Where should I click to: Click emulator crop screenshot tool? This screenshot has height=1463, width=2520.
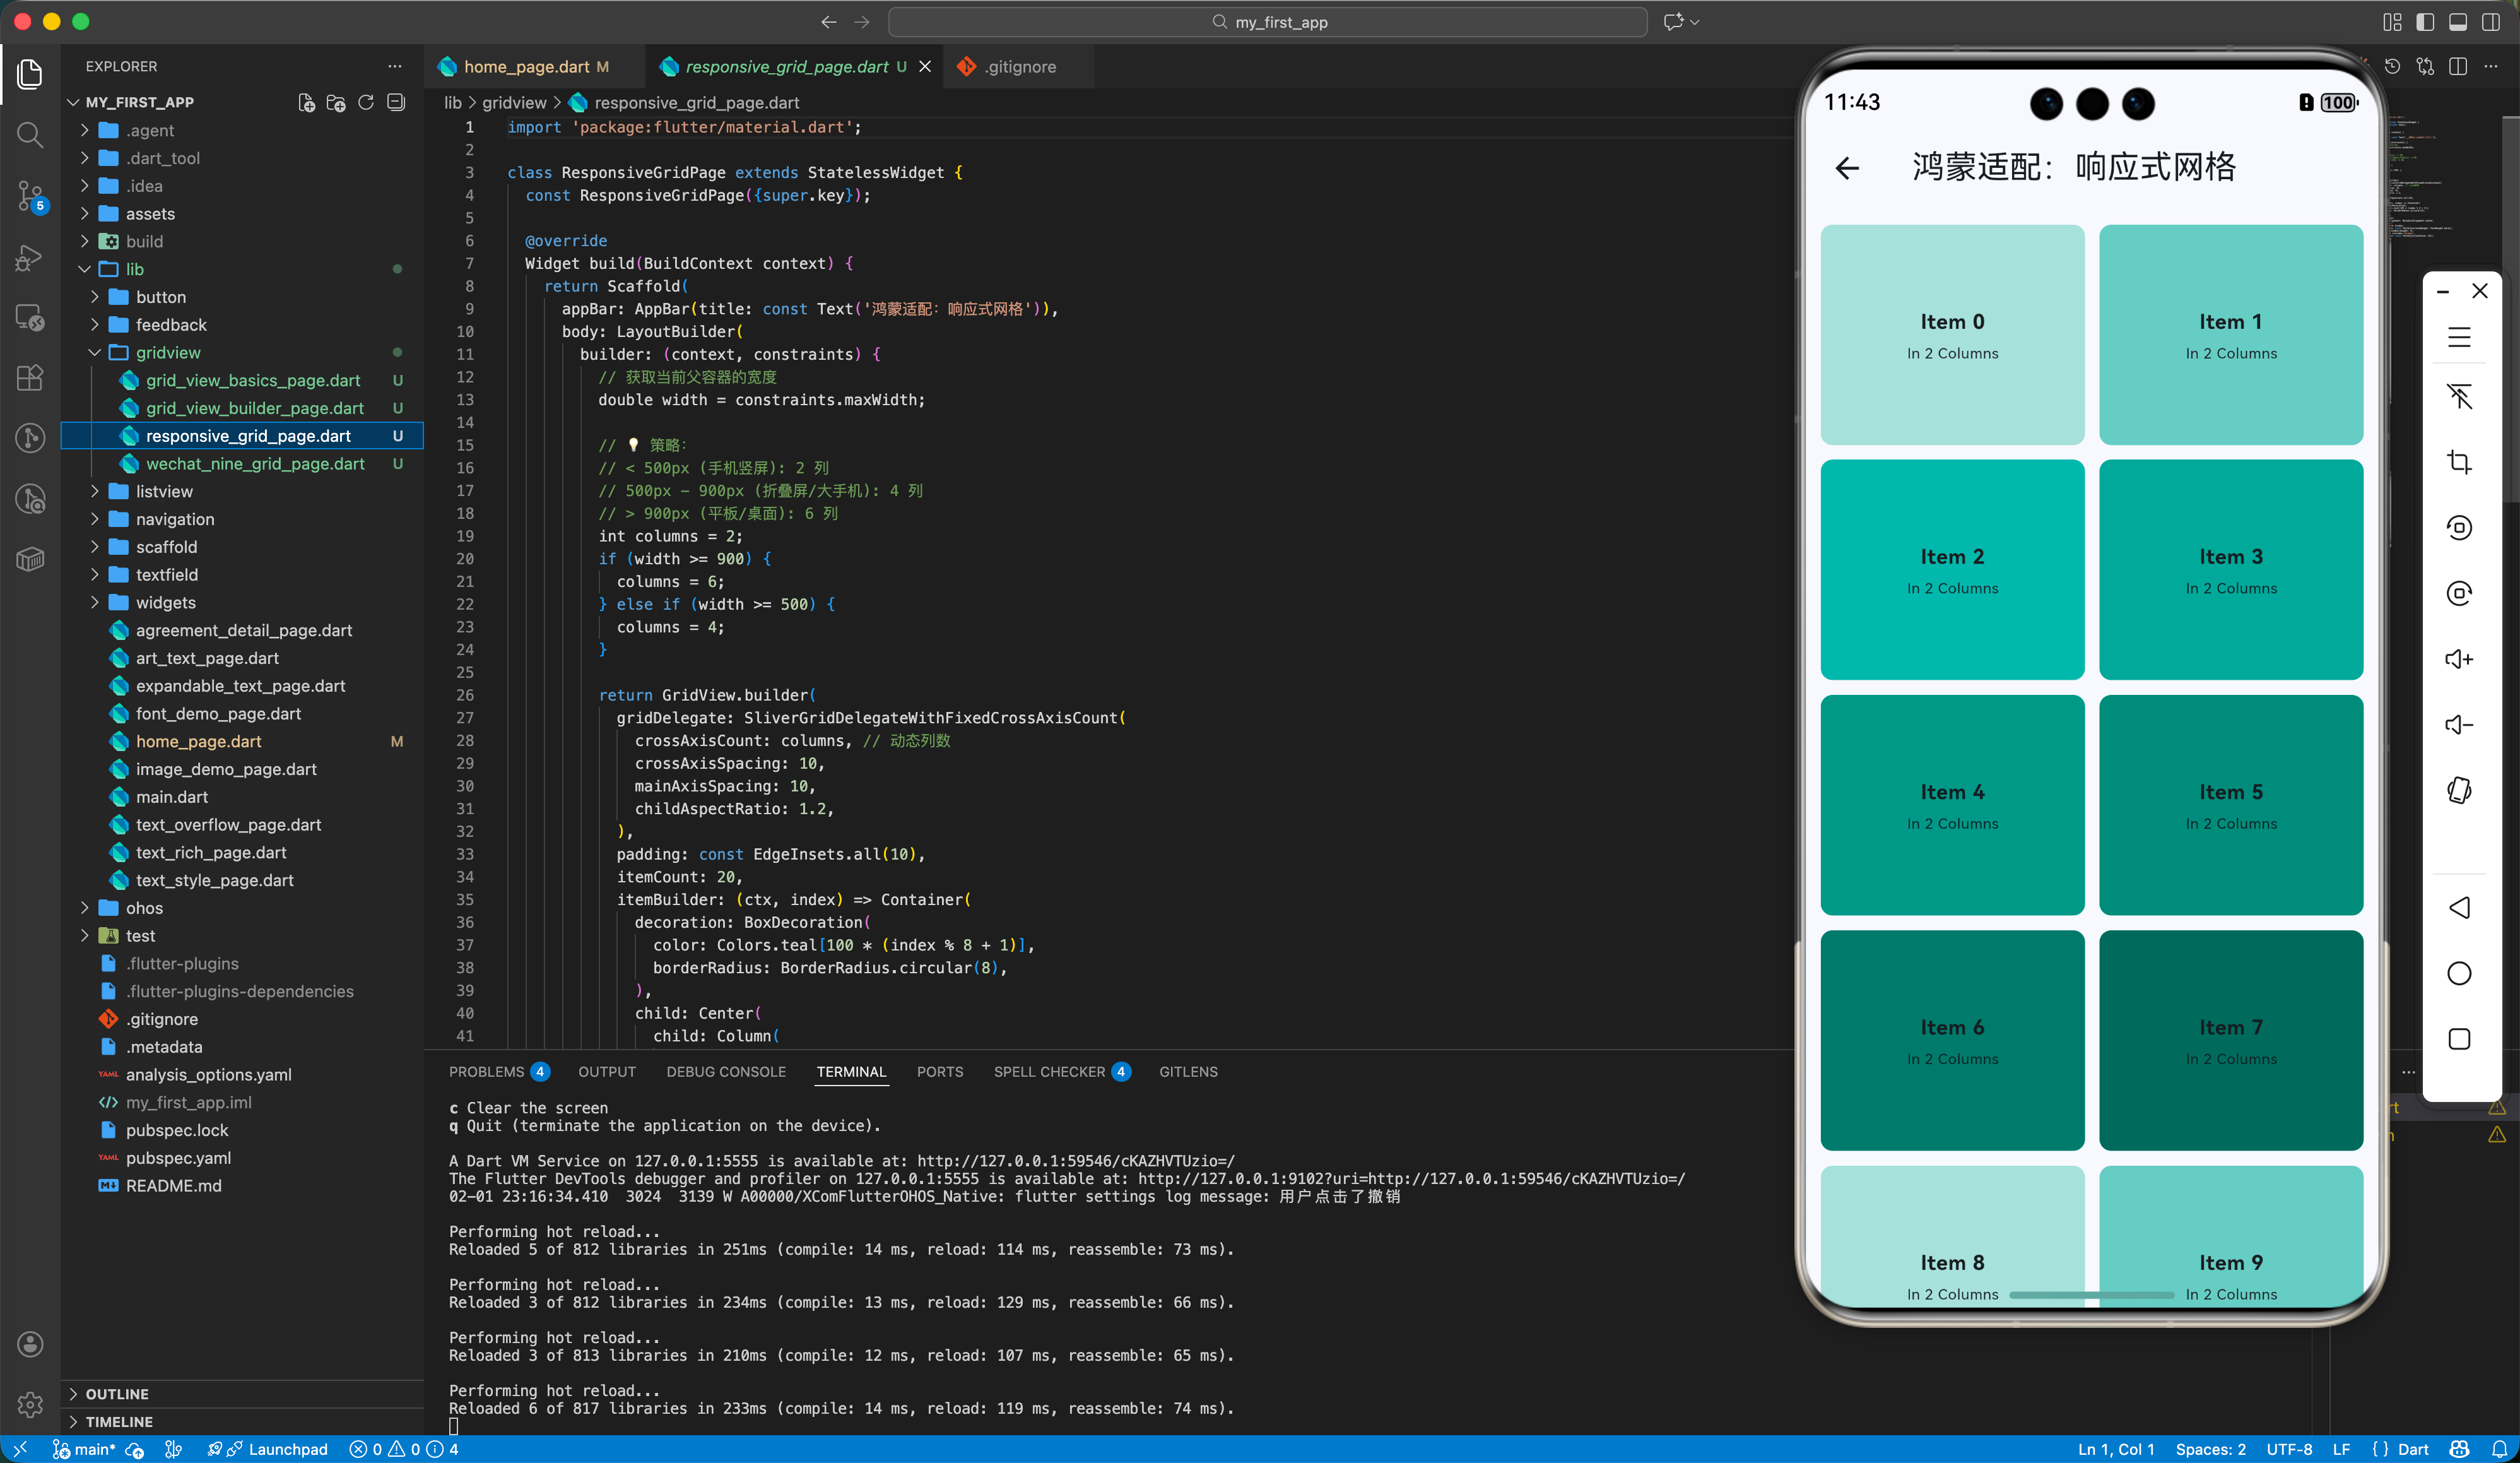point(2459,462)
